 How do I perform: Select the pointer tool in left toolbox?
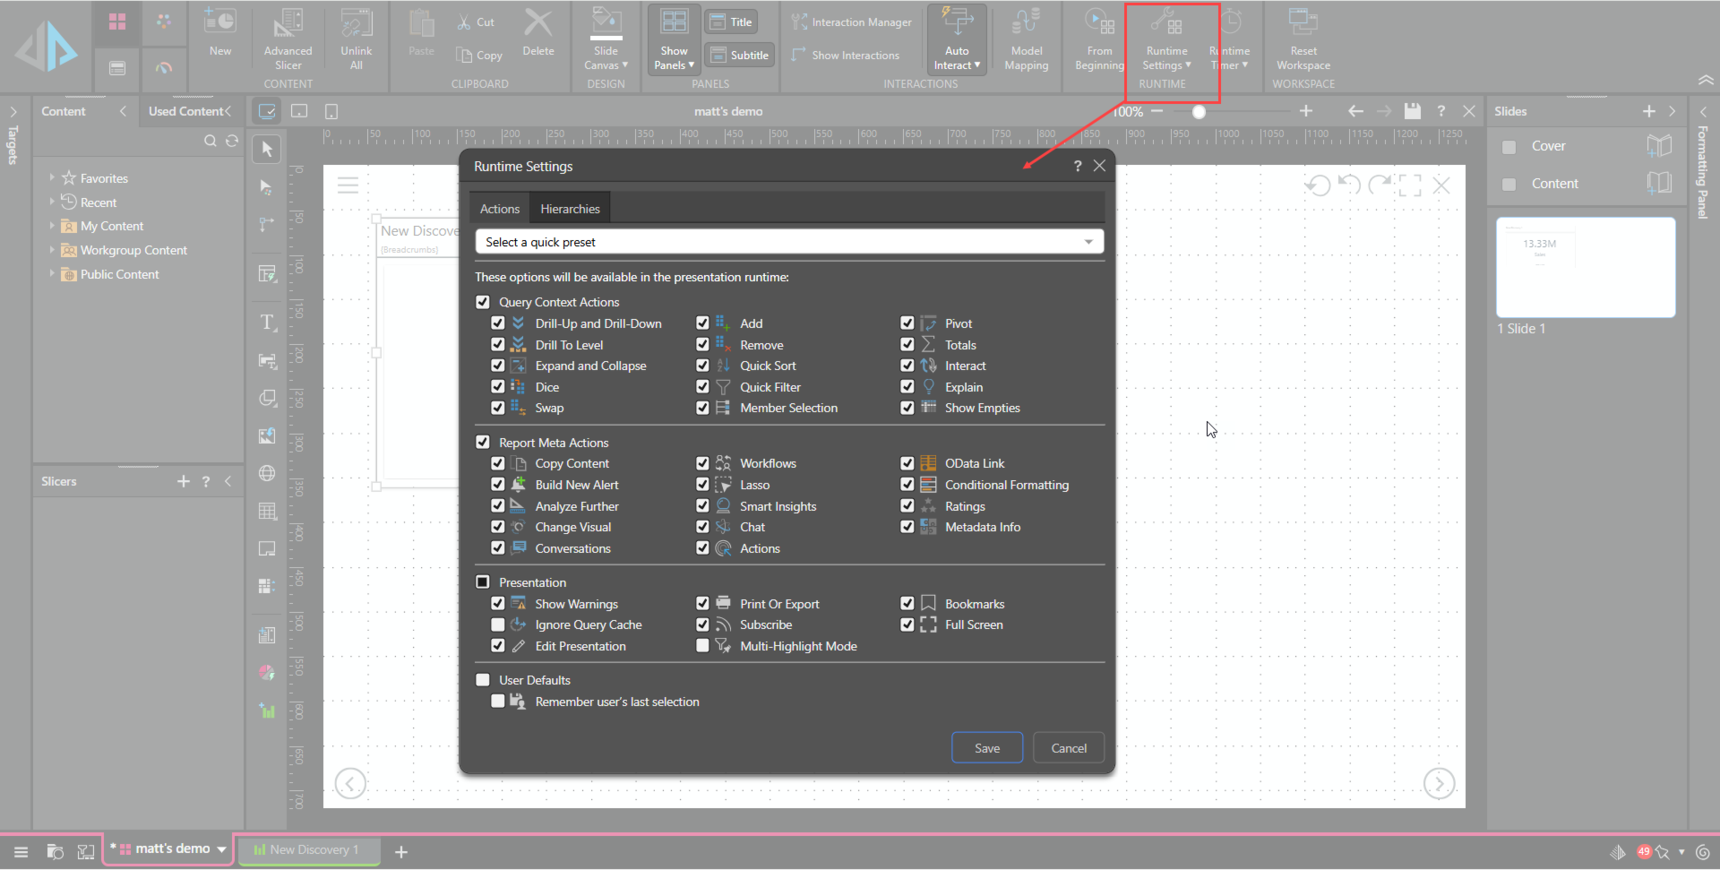[267, 149]
